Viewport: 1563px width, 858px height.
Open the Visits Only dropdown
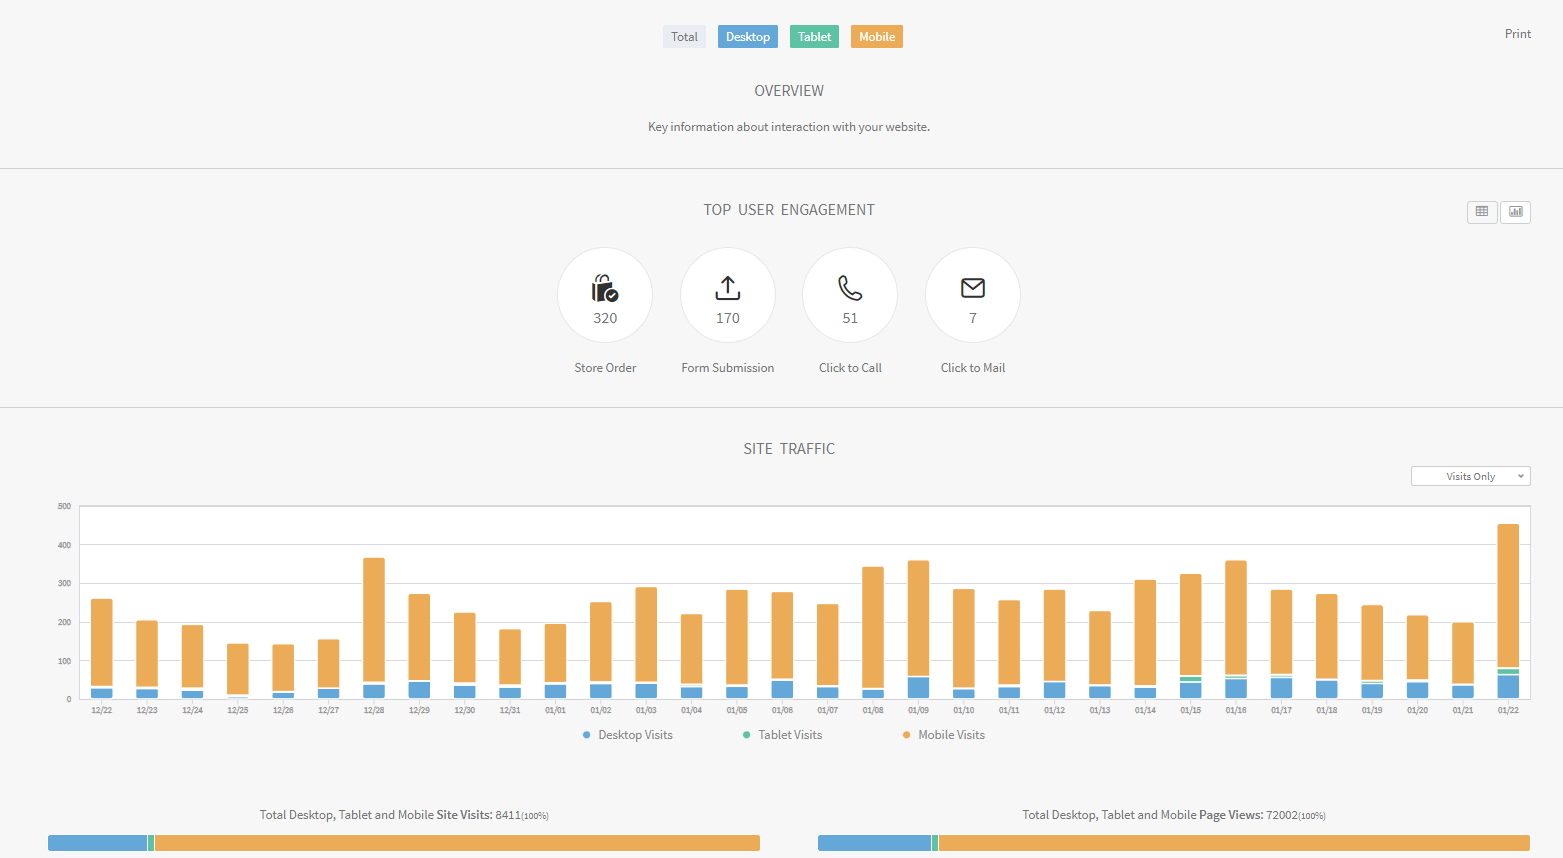point(1471,476)
